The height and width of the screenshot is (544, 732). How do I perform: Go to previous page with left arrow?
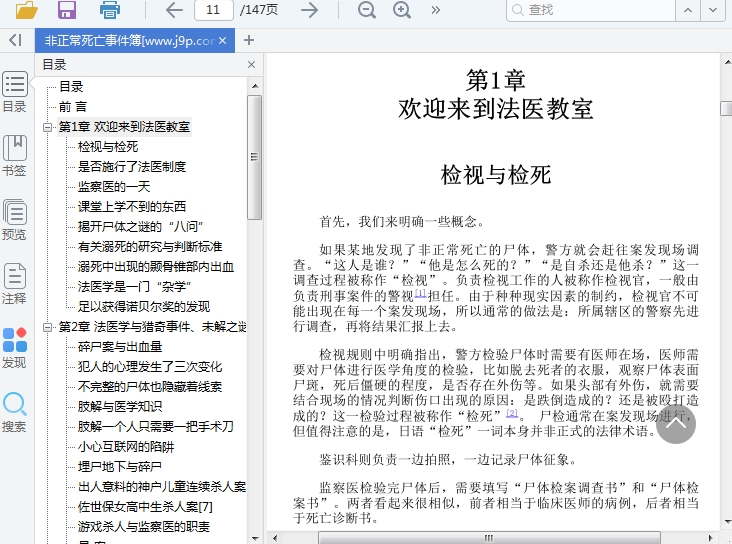click(x=174, y=10)
